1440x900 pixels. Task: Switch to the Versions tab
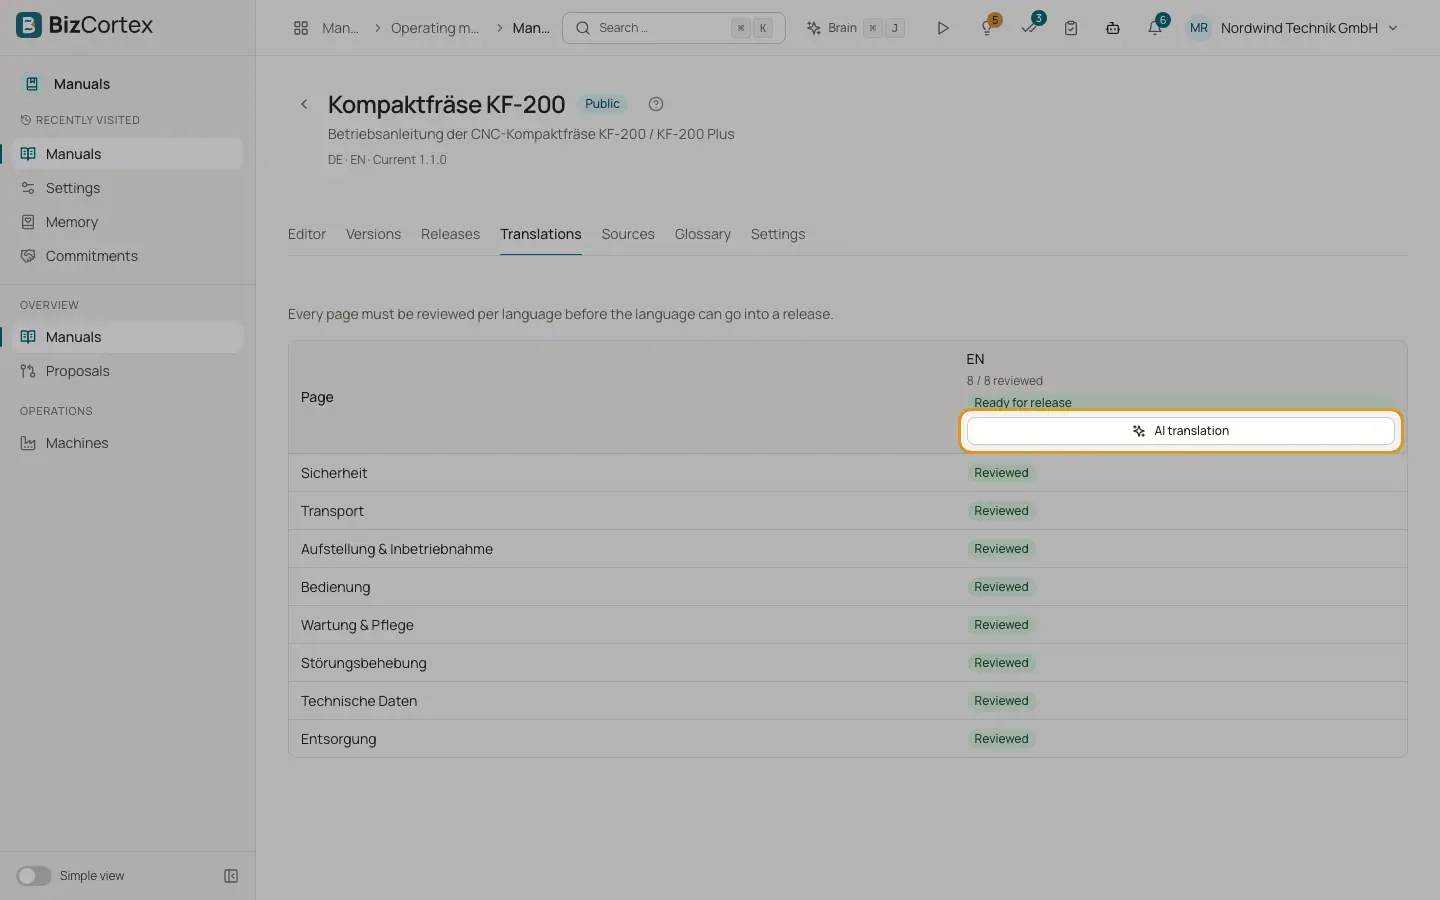pos(373,234)
